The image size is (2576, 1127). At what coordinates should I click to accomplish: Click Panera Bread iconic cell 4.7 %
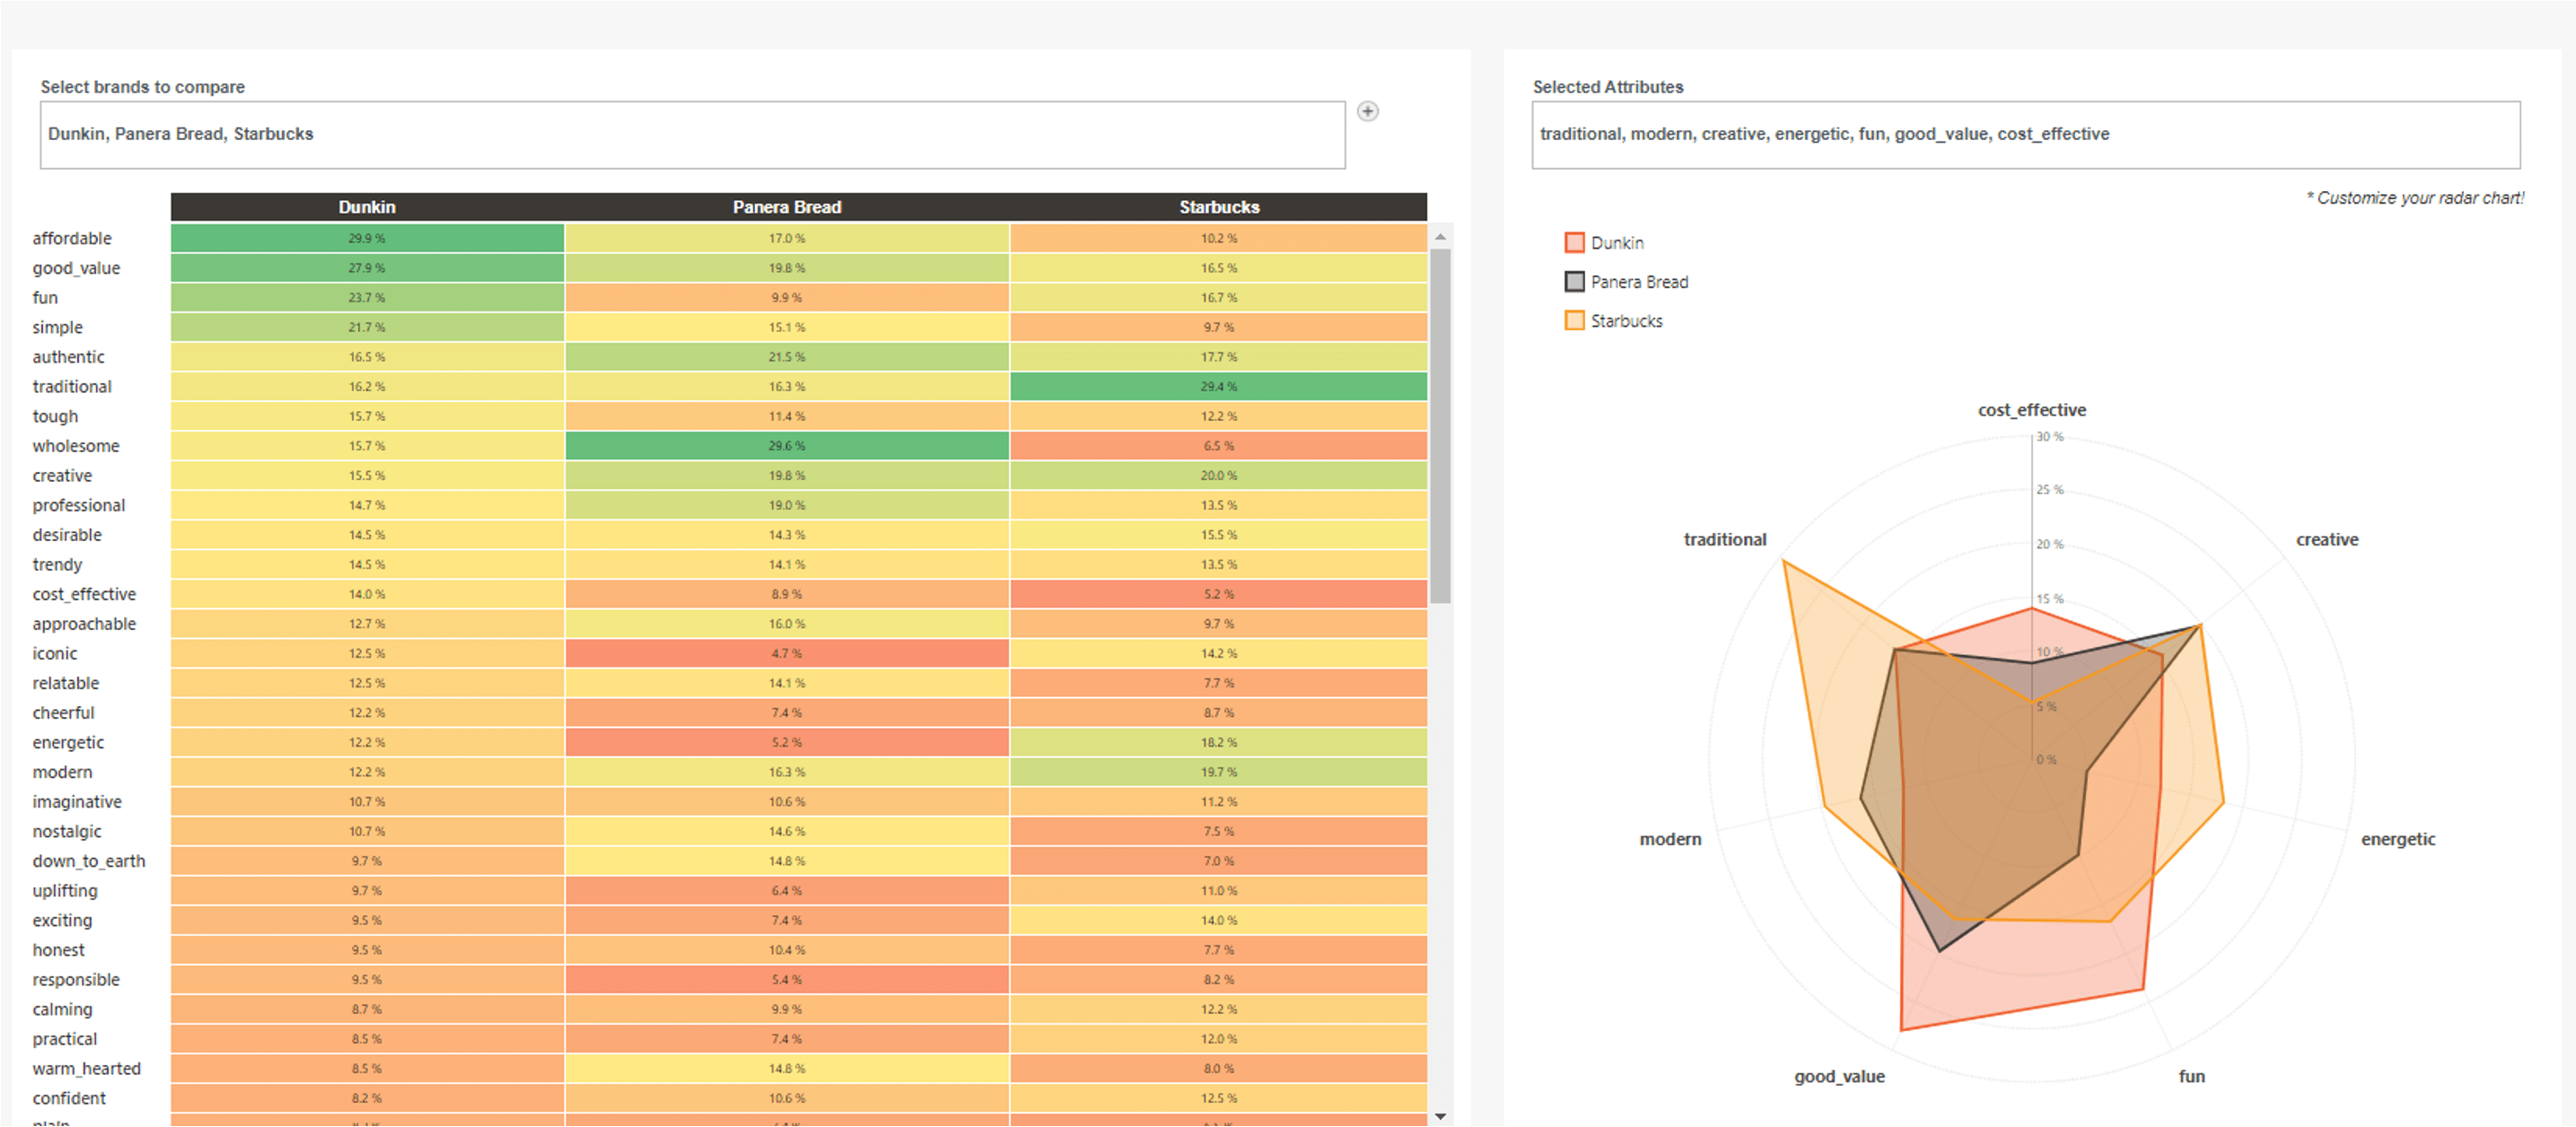(787, 654)
